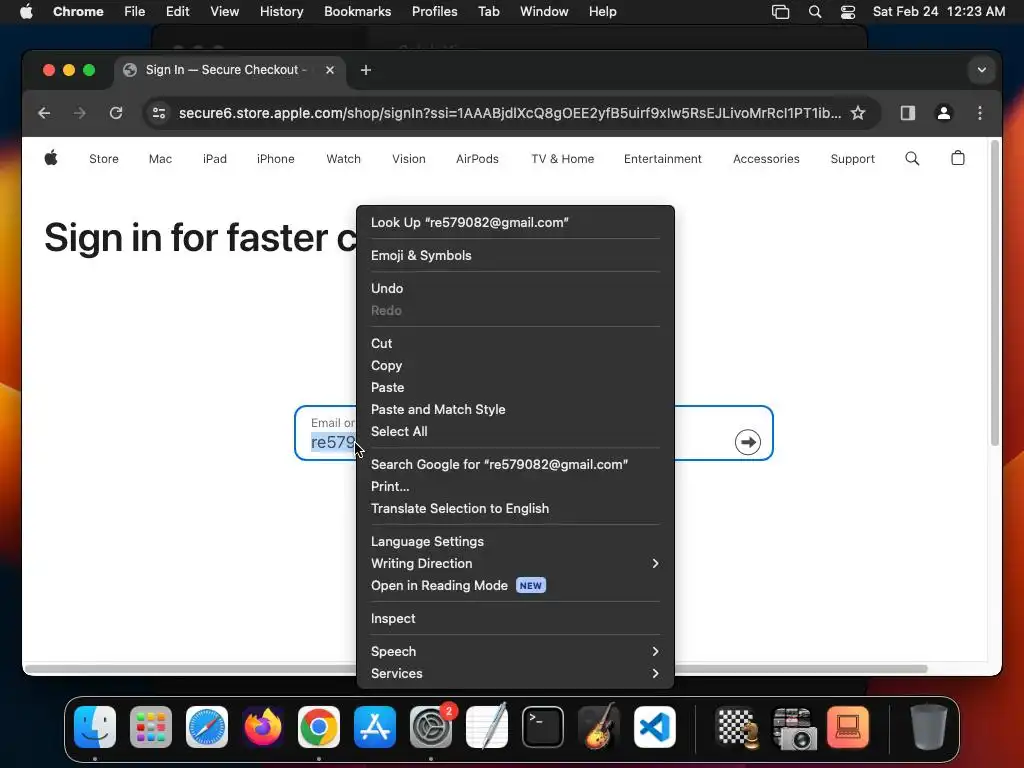1024x768 pixels.
Task: Open the Store link in Apple nav
Action: (x=104, y=159)
